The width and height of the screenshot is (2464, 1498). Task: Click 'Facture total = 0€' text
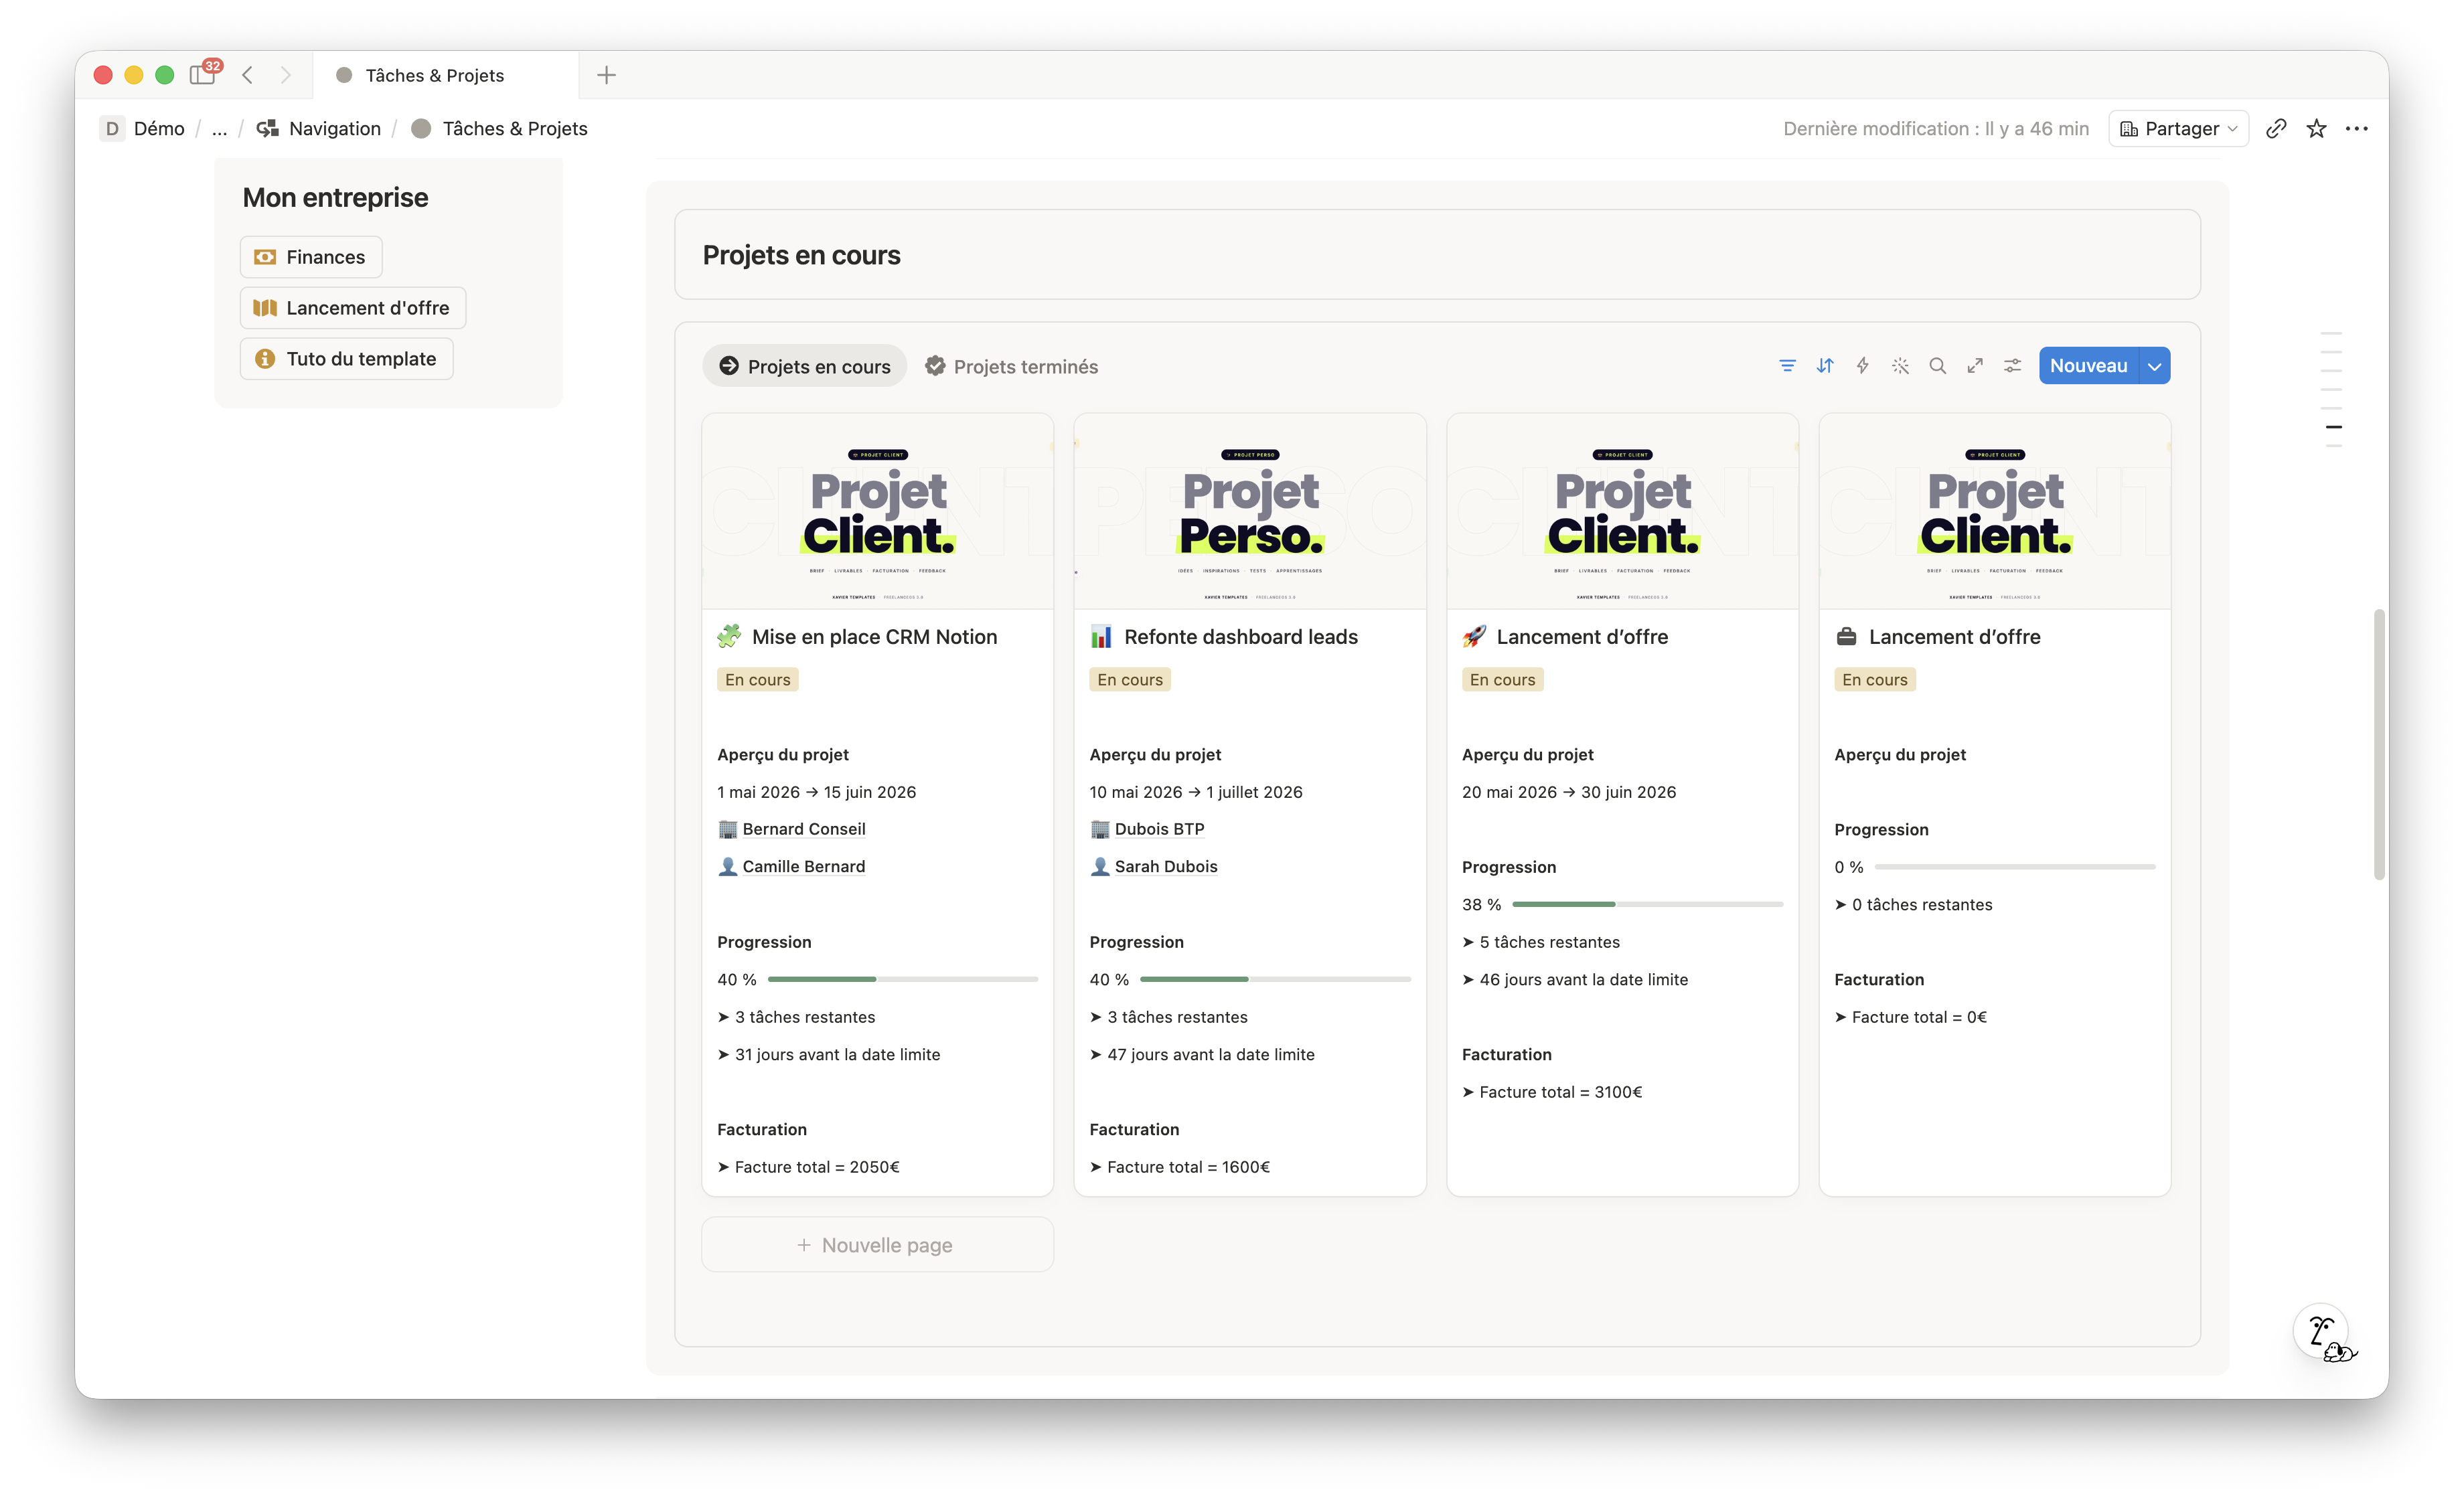[1919, 1017]
